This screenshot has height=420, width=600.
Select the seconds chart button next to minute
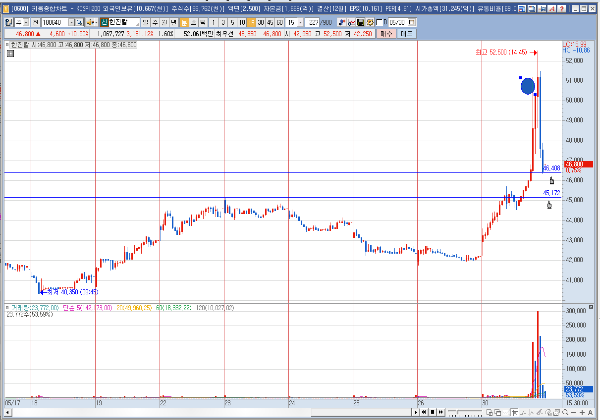click(x=193, y=23)
